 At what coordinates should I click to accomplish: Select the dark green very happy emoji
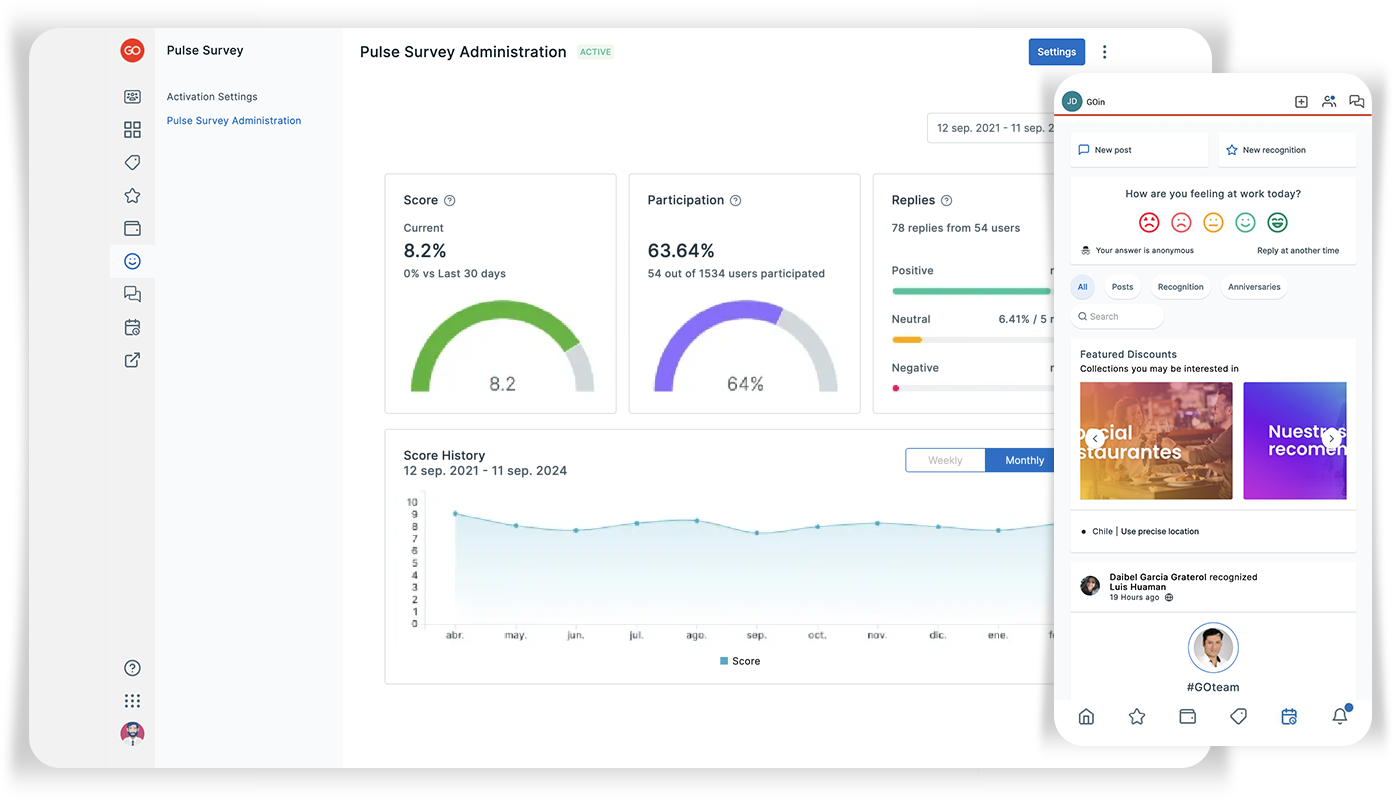click(x=1277, y=222)
